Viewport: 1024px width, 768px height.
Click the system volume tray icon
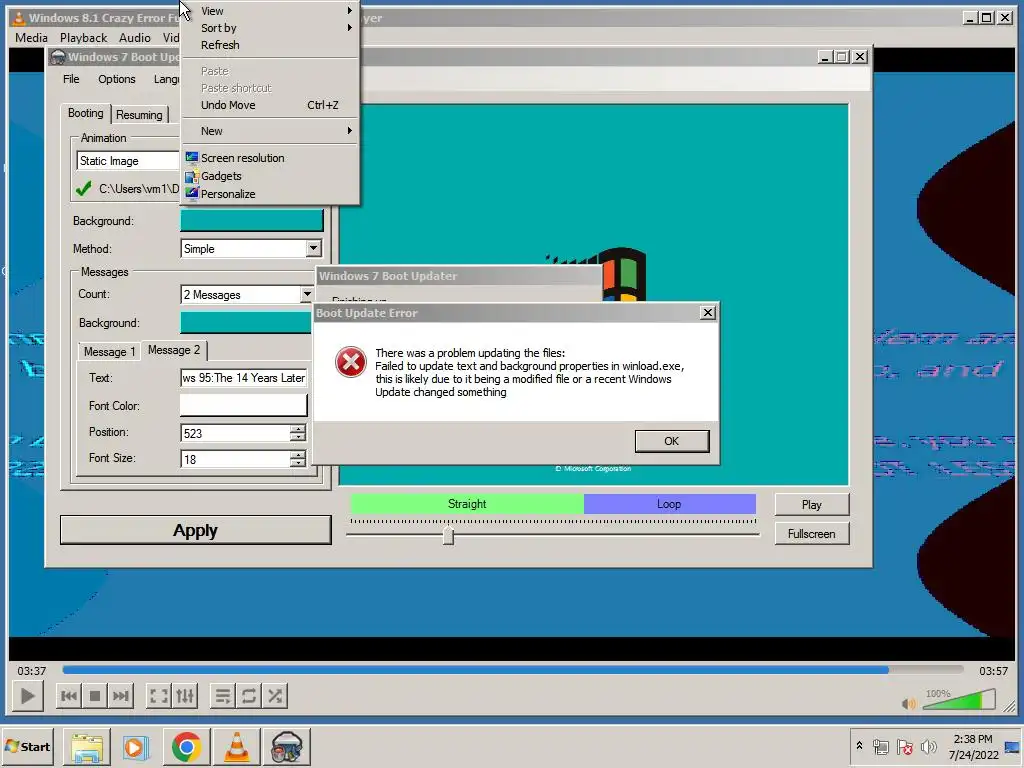tap(928, 746)
